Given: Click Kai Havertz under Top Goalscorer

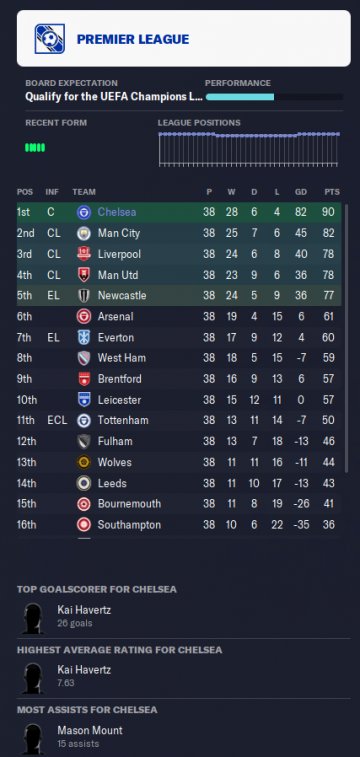Looking at the screenshot, I should tap(84, 610).
